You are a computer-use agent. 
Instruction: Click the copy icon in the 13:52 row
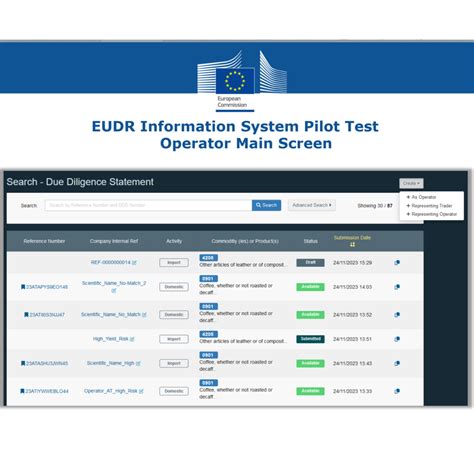tap(397, 315)
